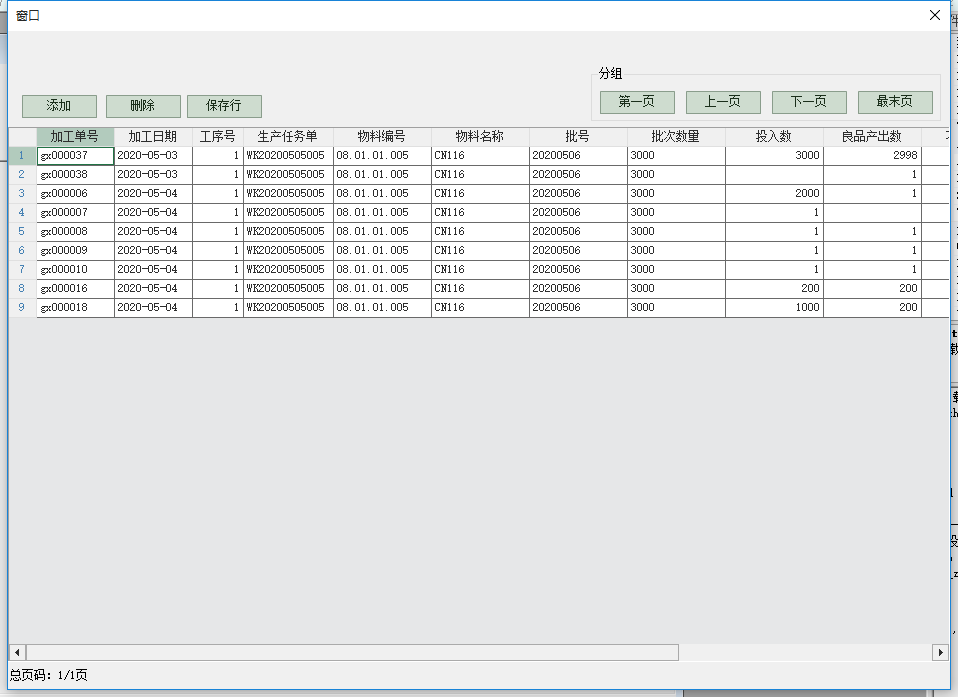Click the 添加 button
Viewport: 958px width, 697px height.
[59, 106]
